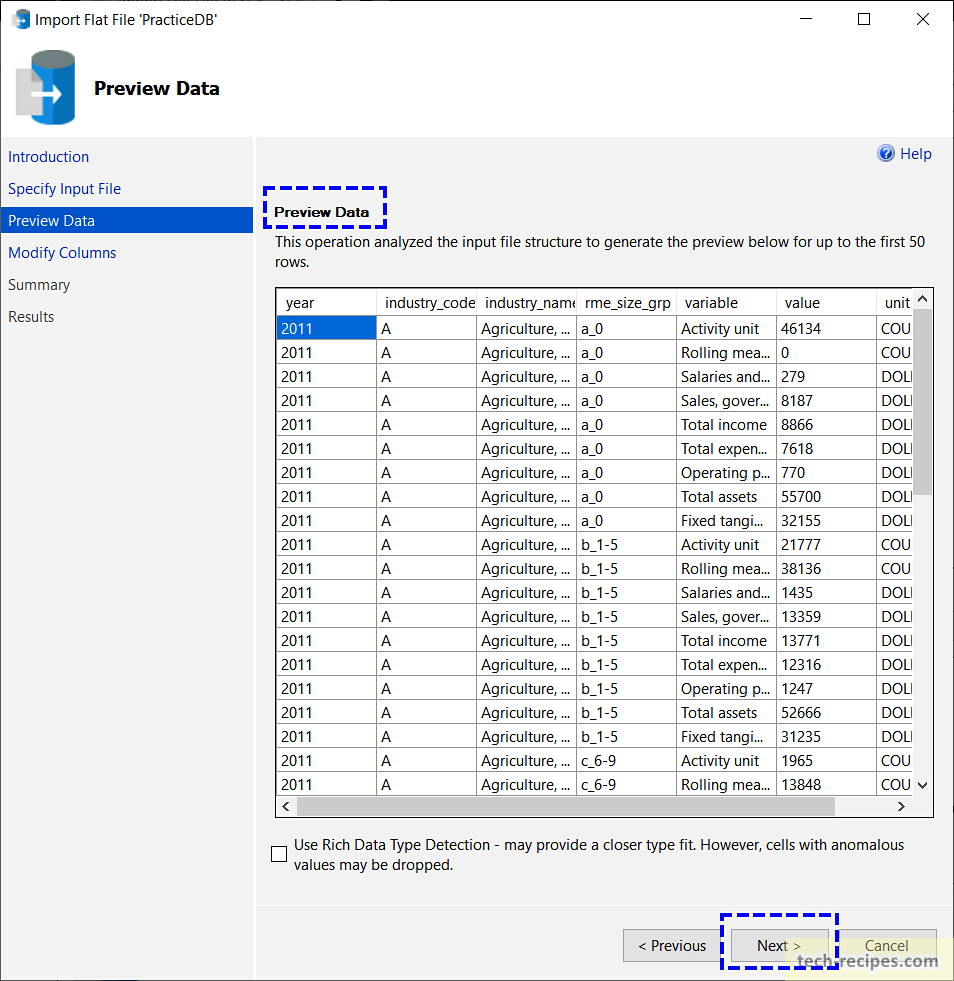Cancel the import wizard
The width and height of the screenshot is (954, 981).
[886, 945]
